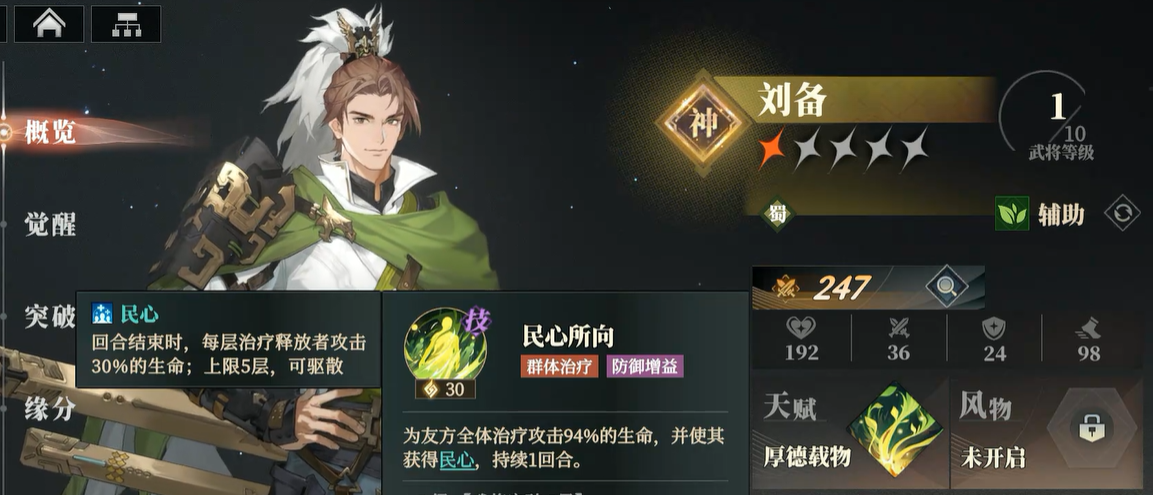This screenshot has width=1153, height=495.
Task: Click the green leaf 辅助 role icon
Action: (1012, 214)
